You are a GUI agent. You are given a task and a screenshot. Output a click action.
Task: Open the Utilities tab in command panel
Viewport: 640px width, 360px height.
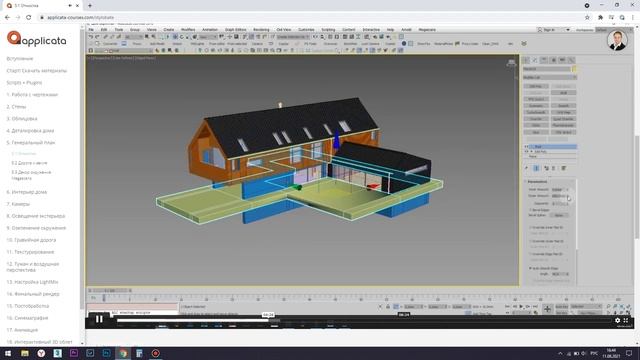(571, 60)
